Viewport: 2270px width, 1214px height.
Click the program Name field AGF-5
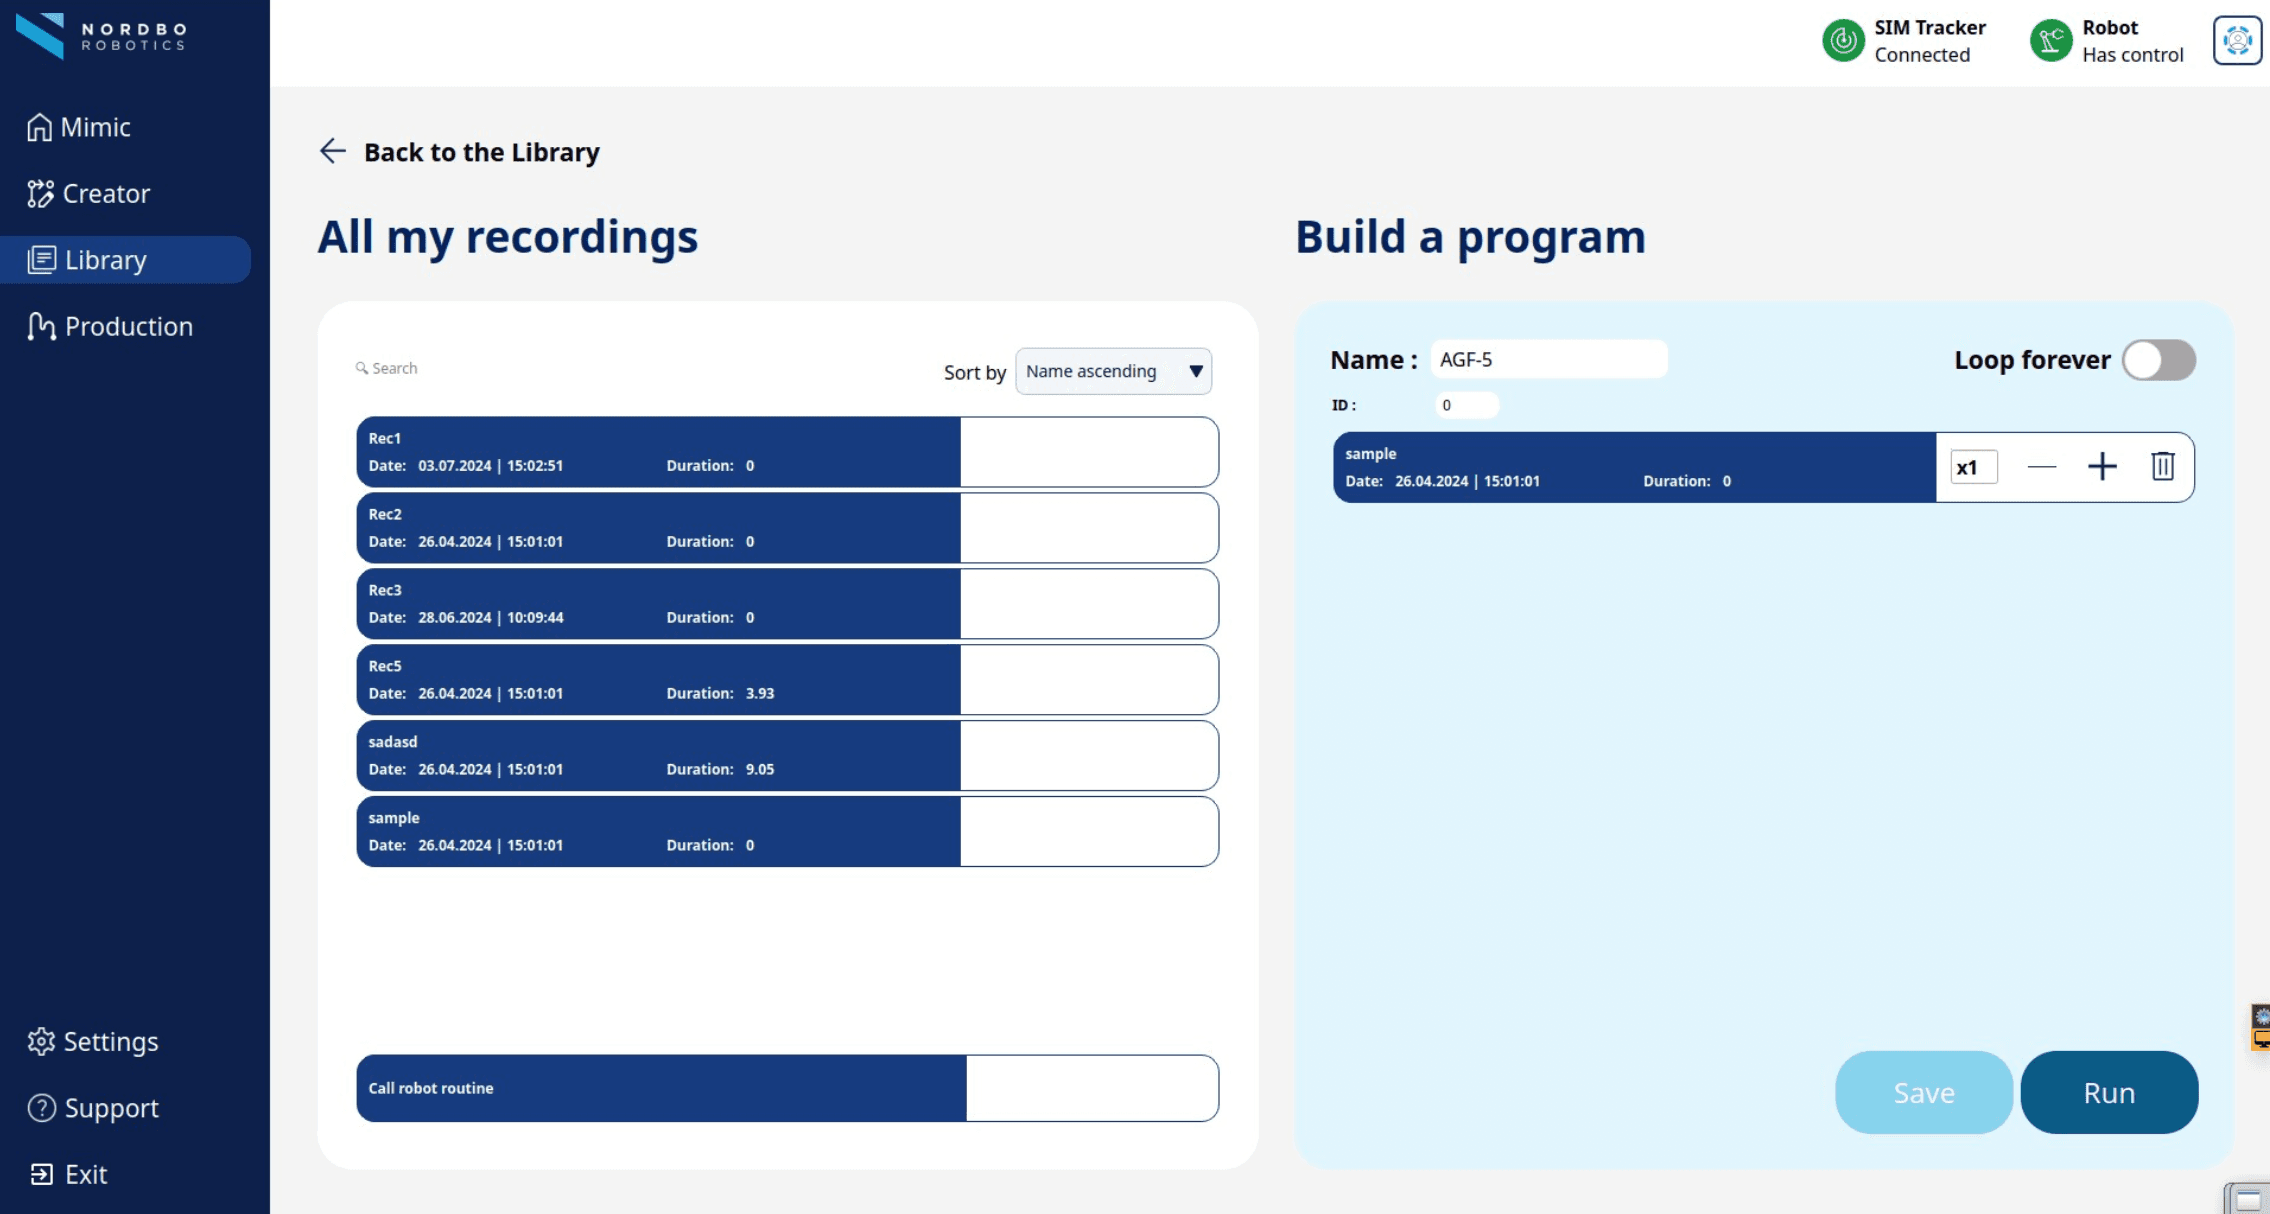(1548, 359)
